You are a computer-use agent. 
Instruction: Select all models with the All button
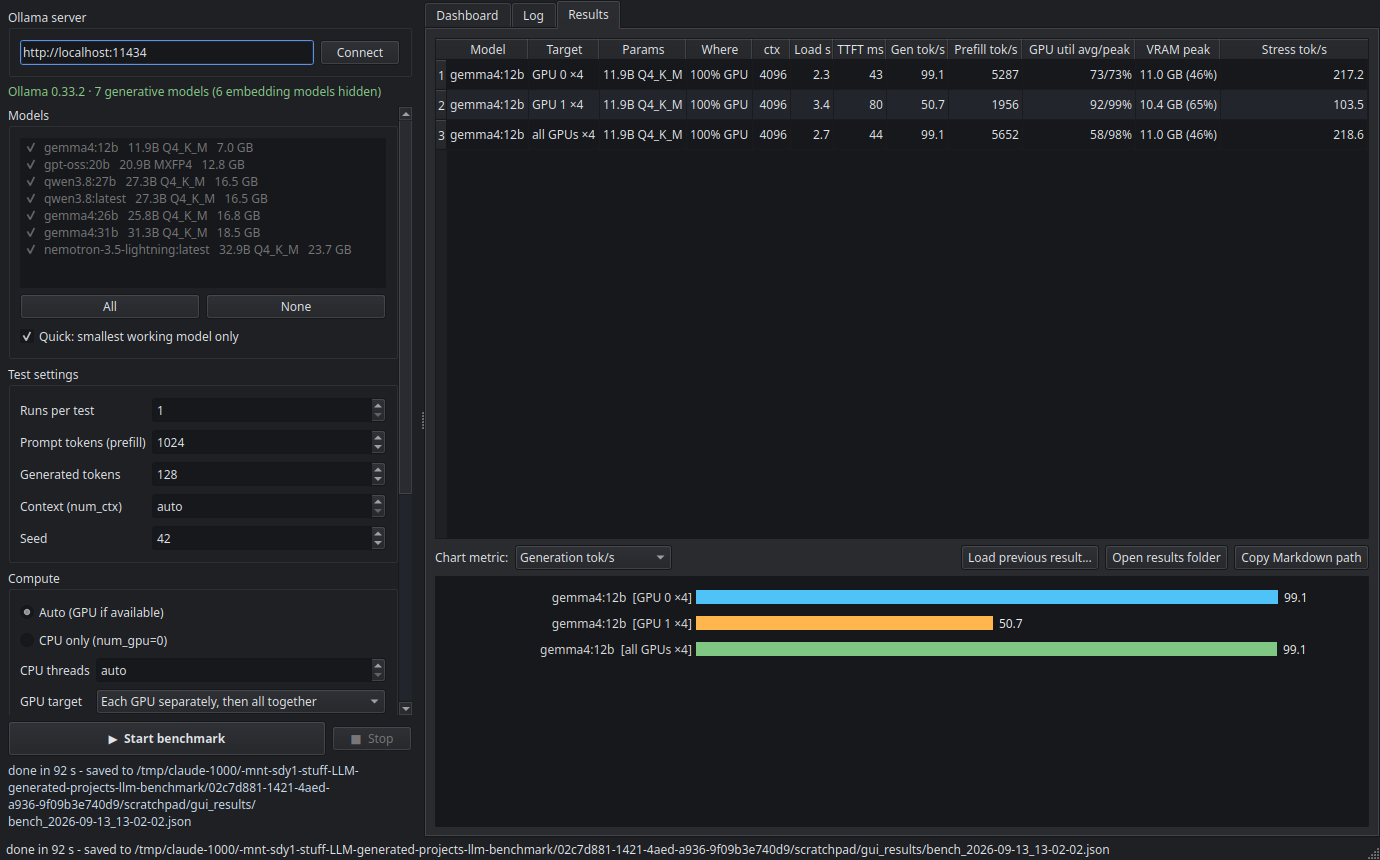point(110,307)
